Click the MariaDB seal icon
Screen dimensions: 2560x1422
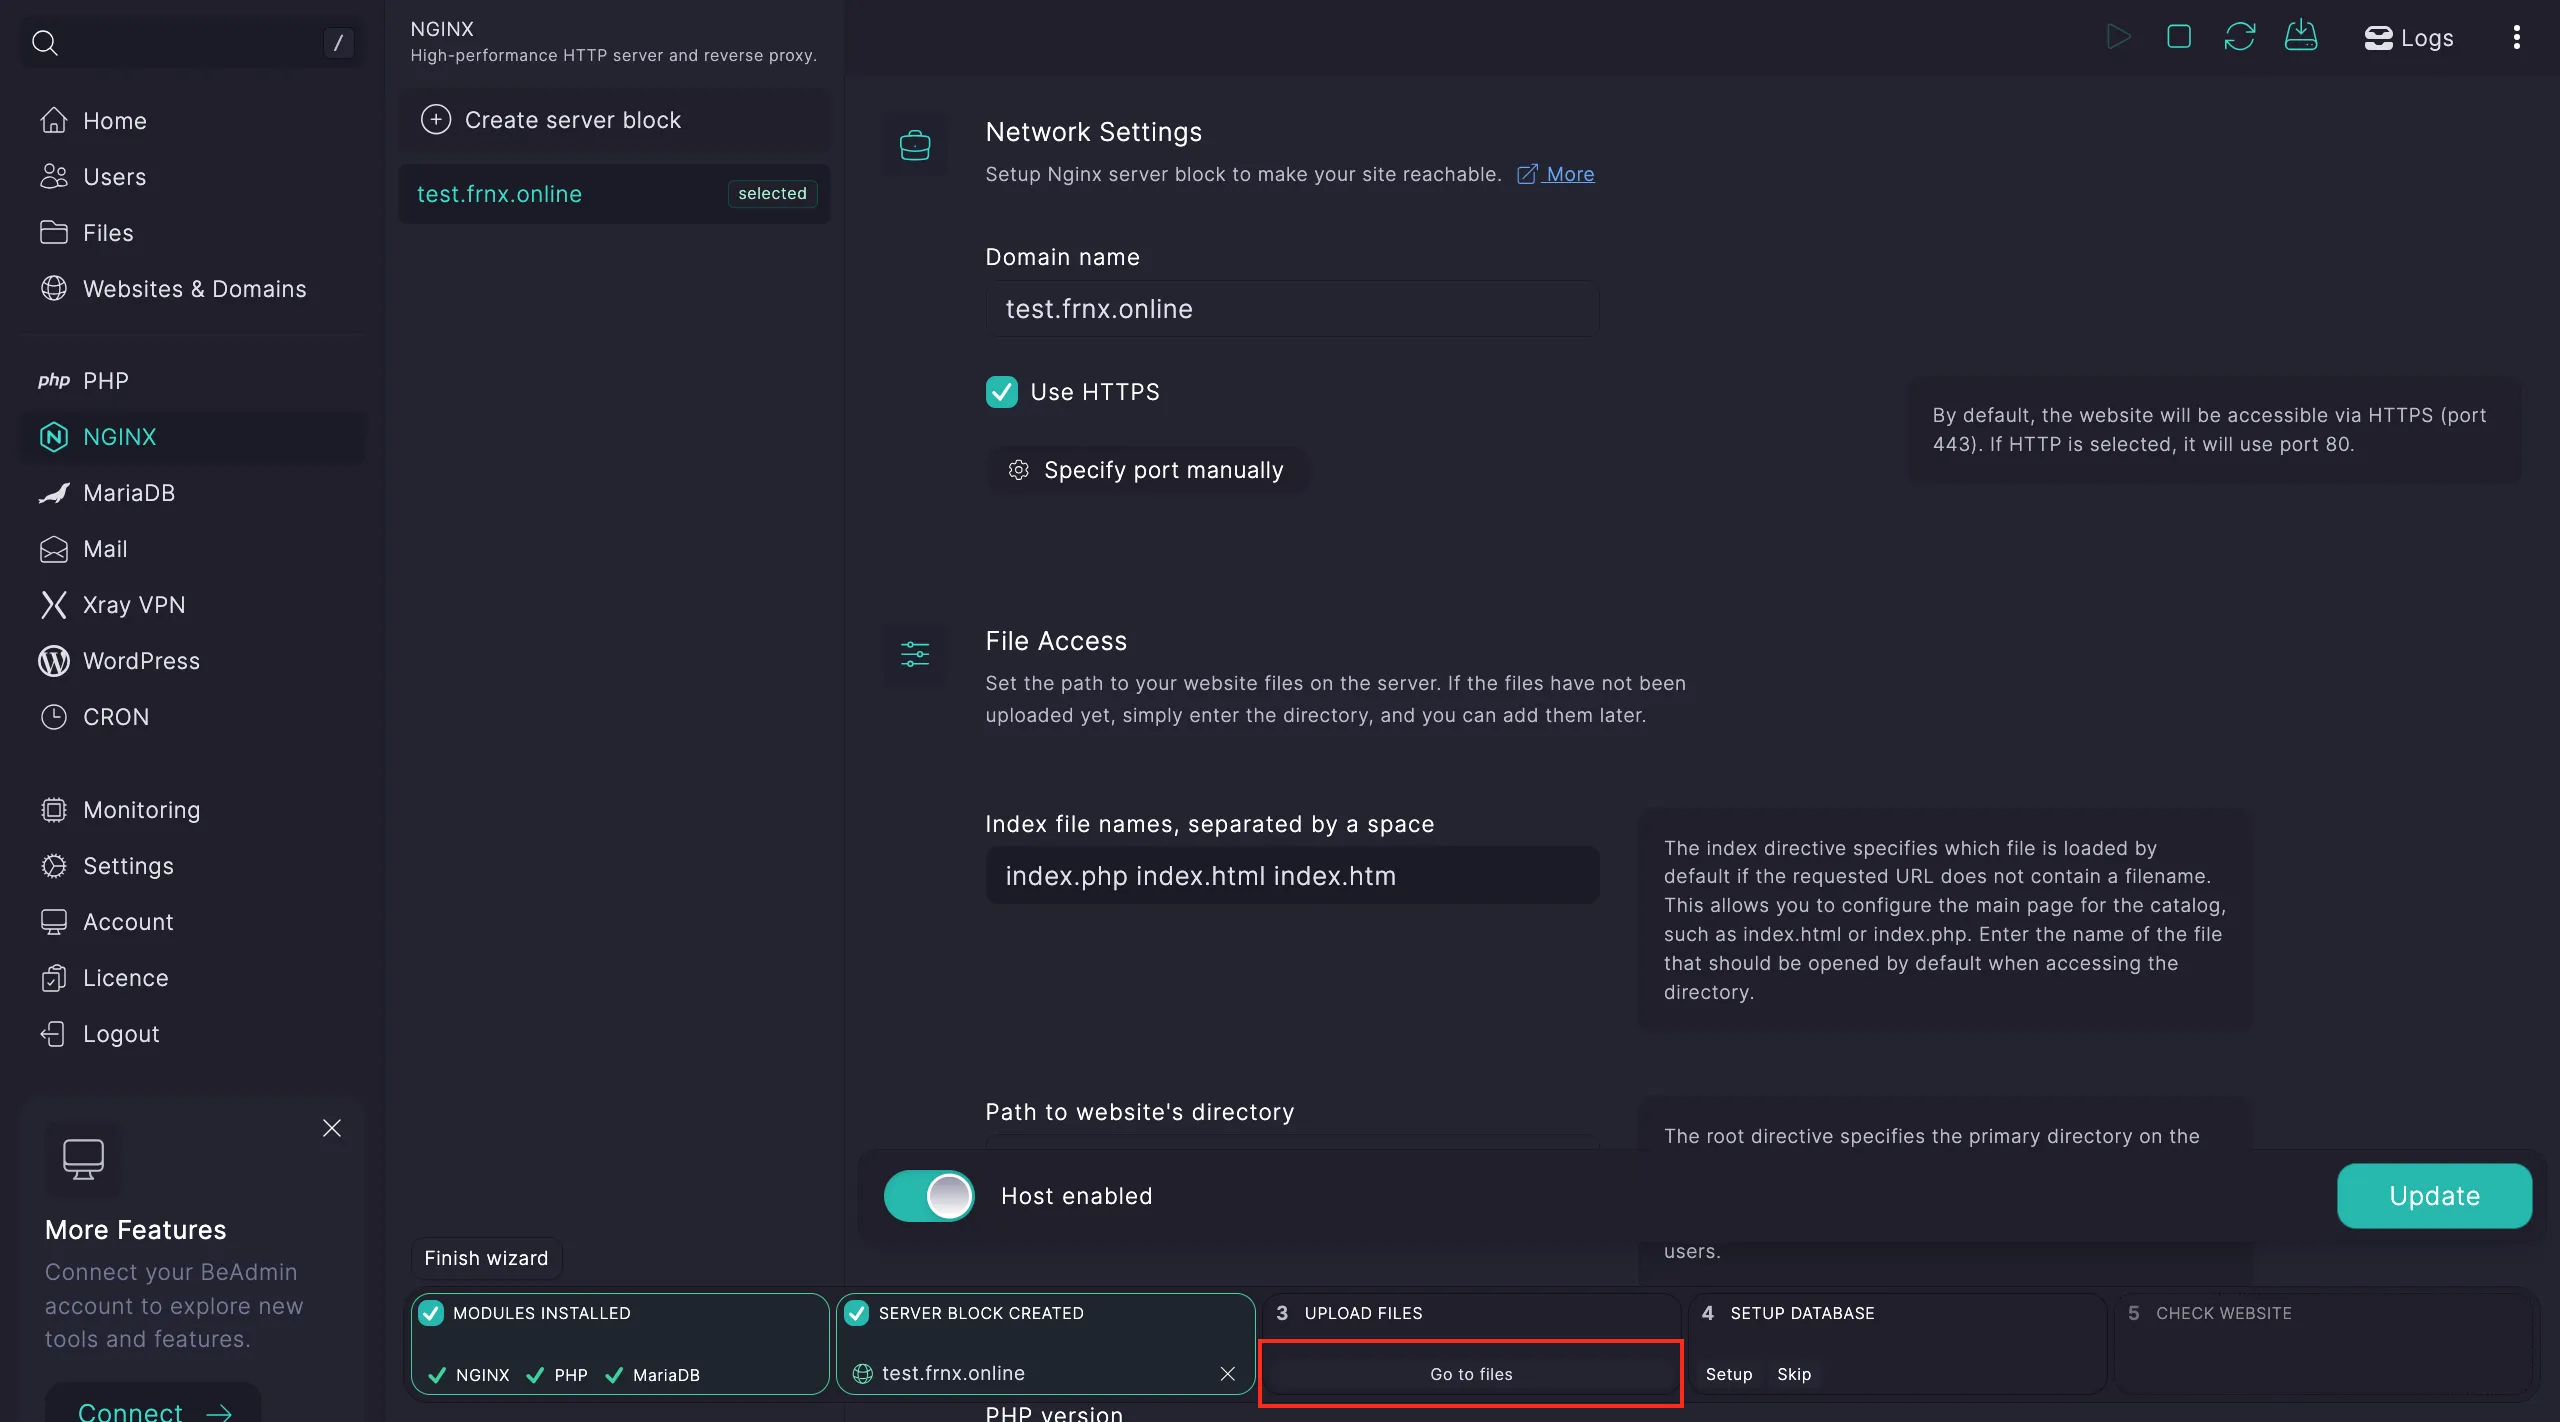(x=54, y=493)
